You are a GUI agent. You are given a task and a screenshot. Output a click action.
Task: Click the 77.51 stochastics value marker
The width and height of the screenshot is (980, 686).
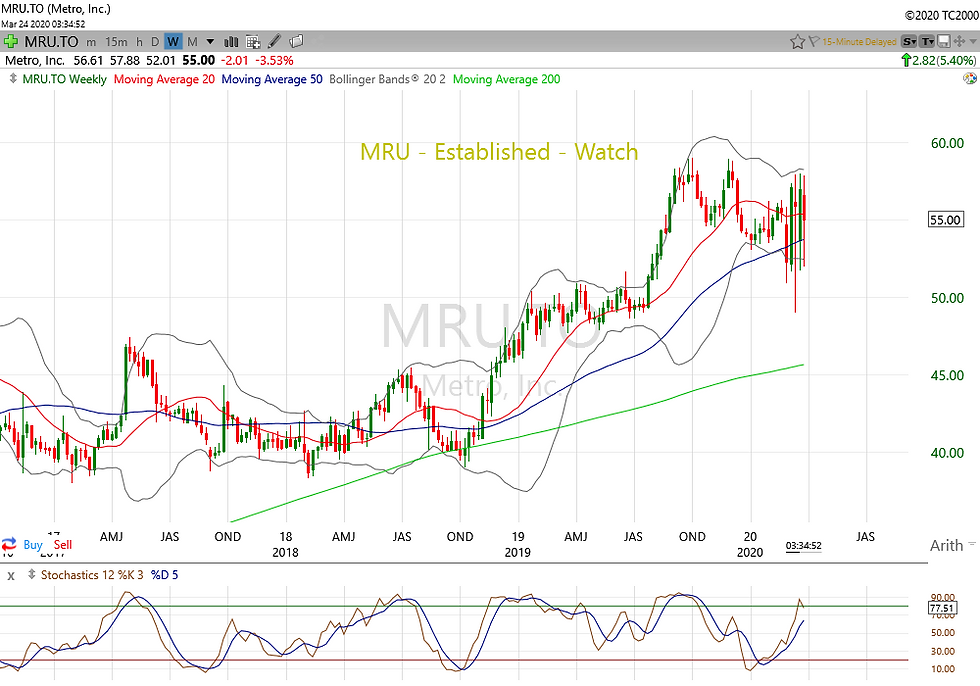(x=941, y=608)
